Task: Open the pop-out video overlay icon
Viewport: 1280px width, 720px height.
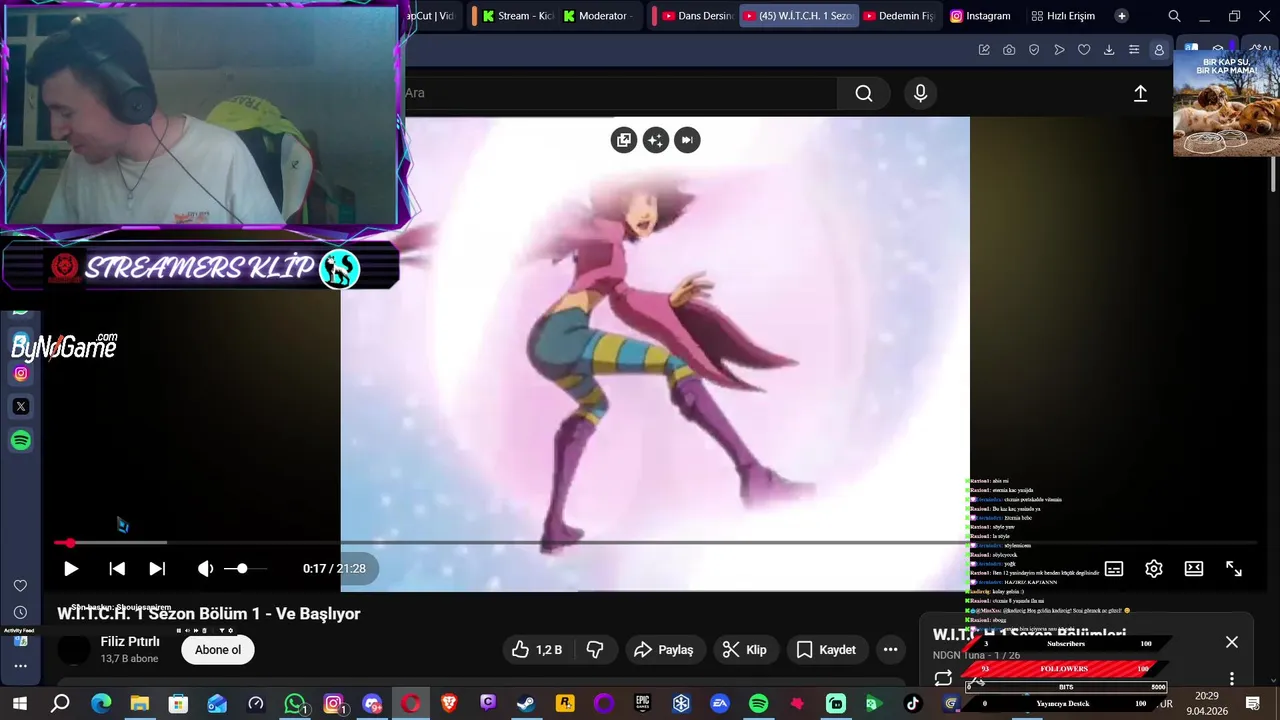Action: click(624, 140)
